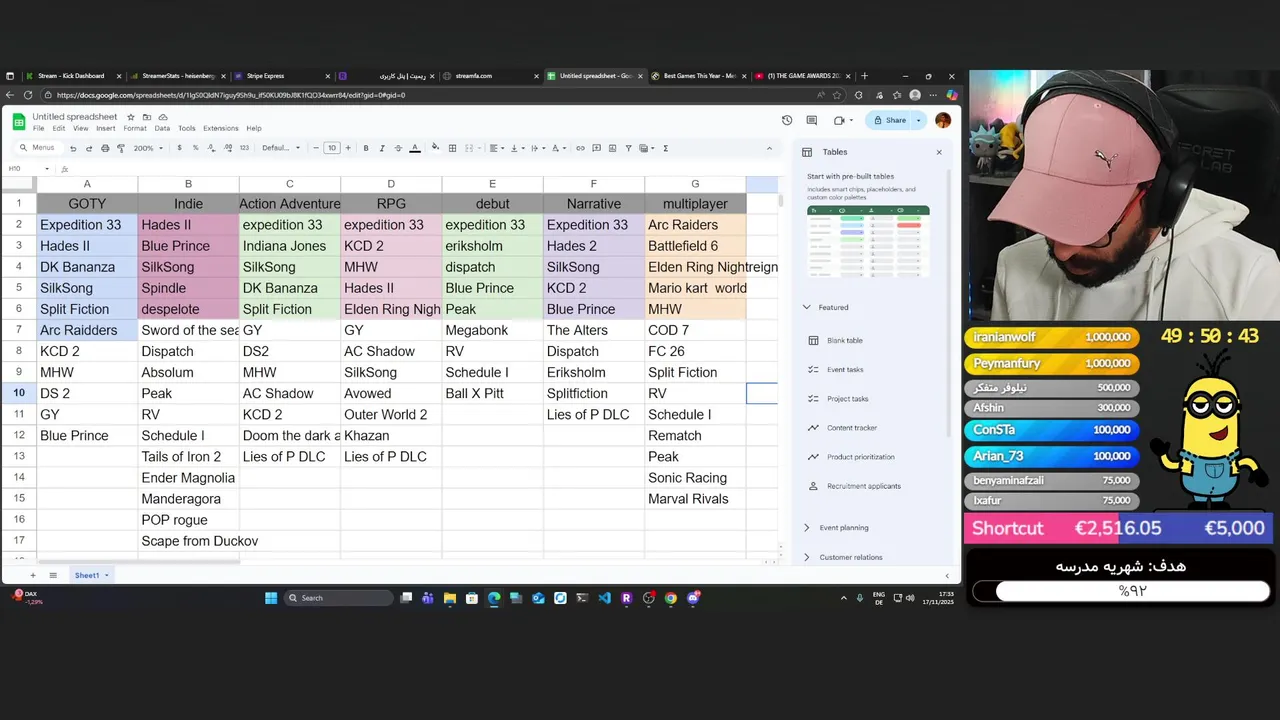
Task: Increase font size with plus button
Action: (348, 148)
